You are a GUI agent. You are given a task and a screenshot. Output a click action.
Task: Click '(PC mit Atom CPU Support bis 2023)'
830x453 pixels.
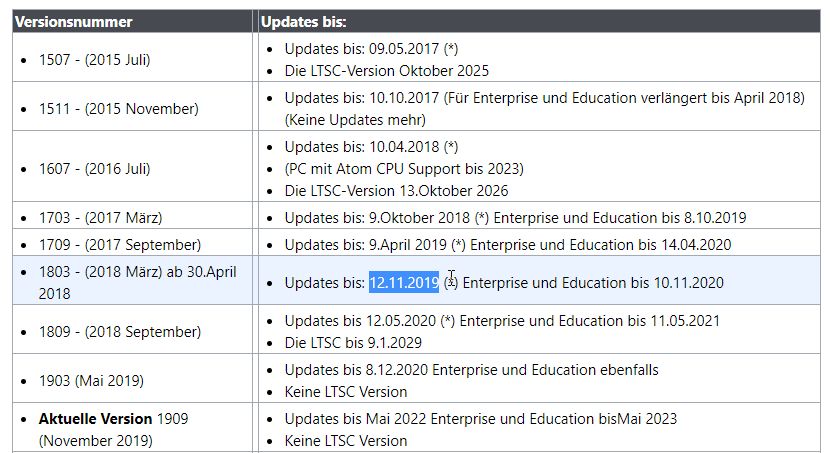[x=404, y=169]
